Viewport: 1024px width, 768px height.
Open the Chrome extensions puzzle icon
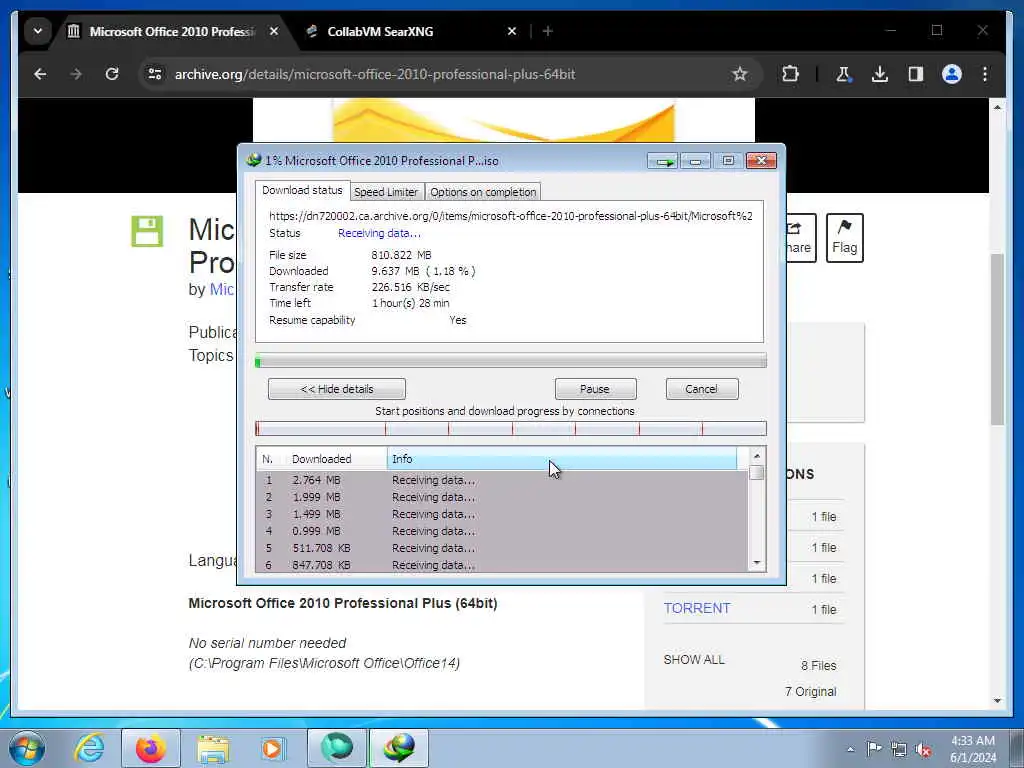(790, 74)
